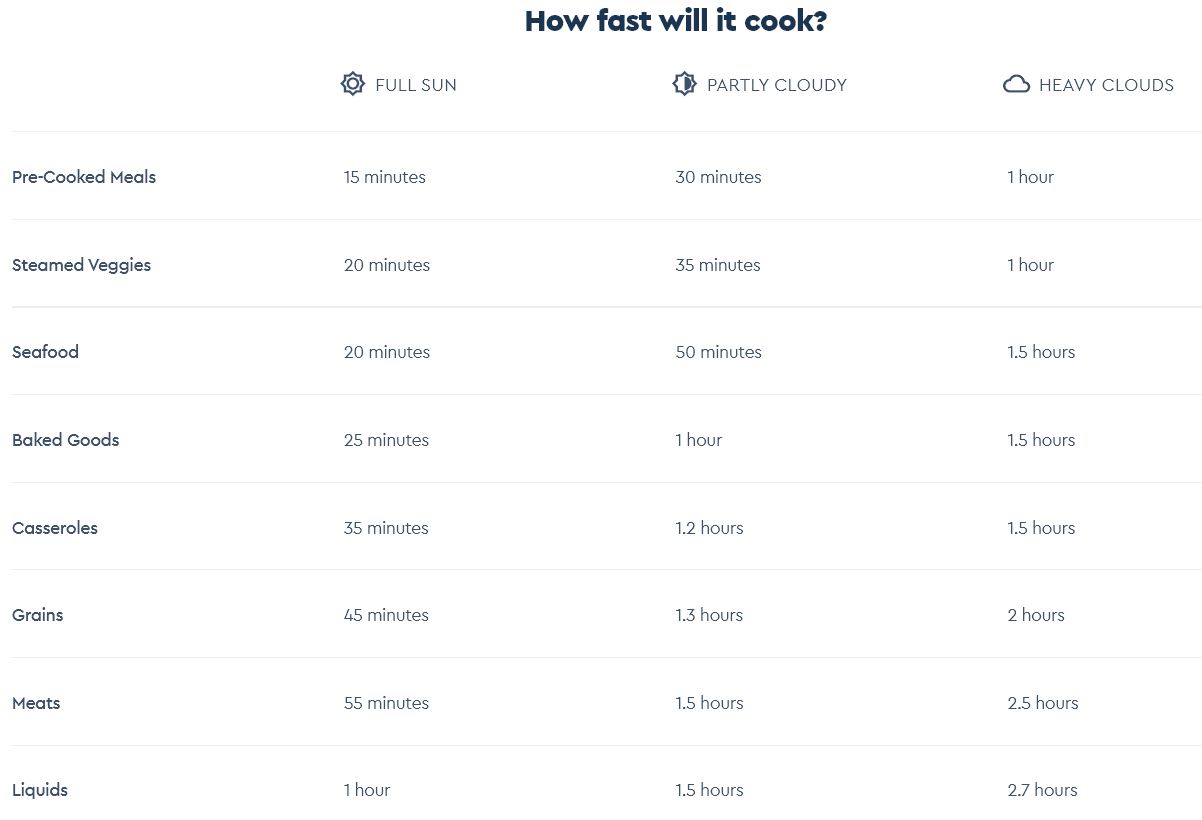Screen dimensions: 1202x820
Task: Click the 15 minutes full sun value
Action: pos(385,177)
